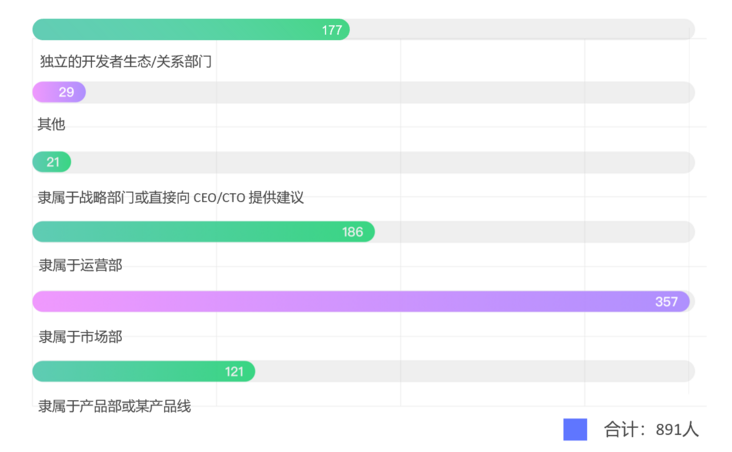The image size is (732, 452).
Task: Click the number 177 inside top bar
Action: (332, 30)
